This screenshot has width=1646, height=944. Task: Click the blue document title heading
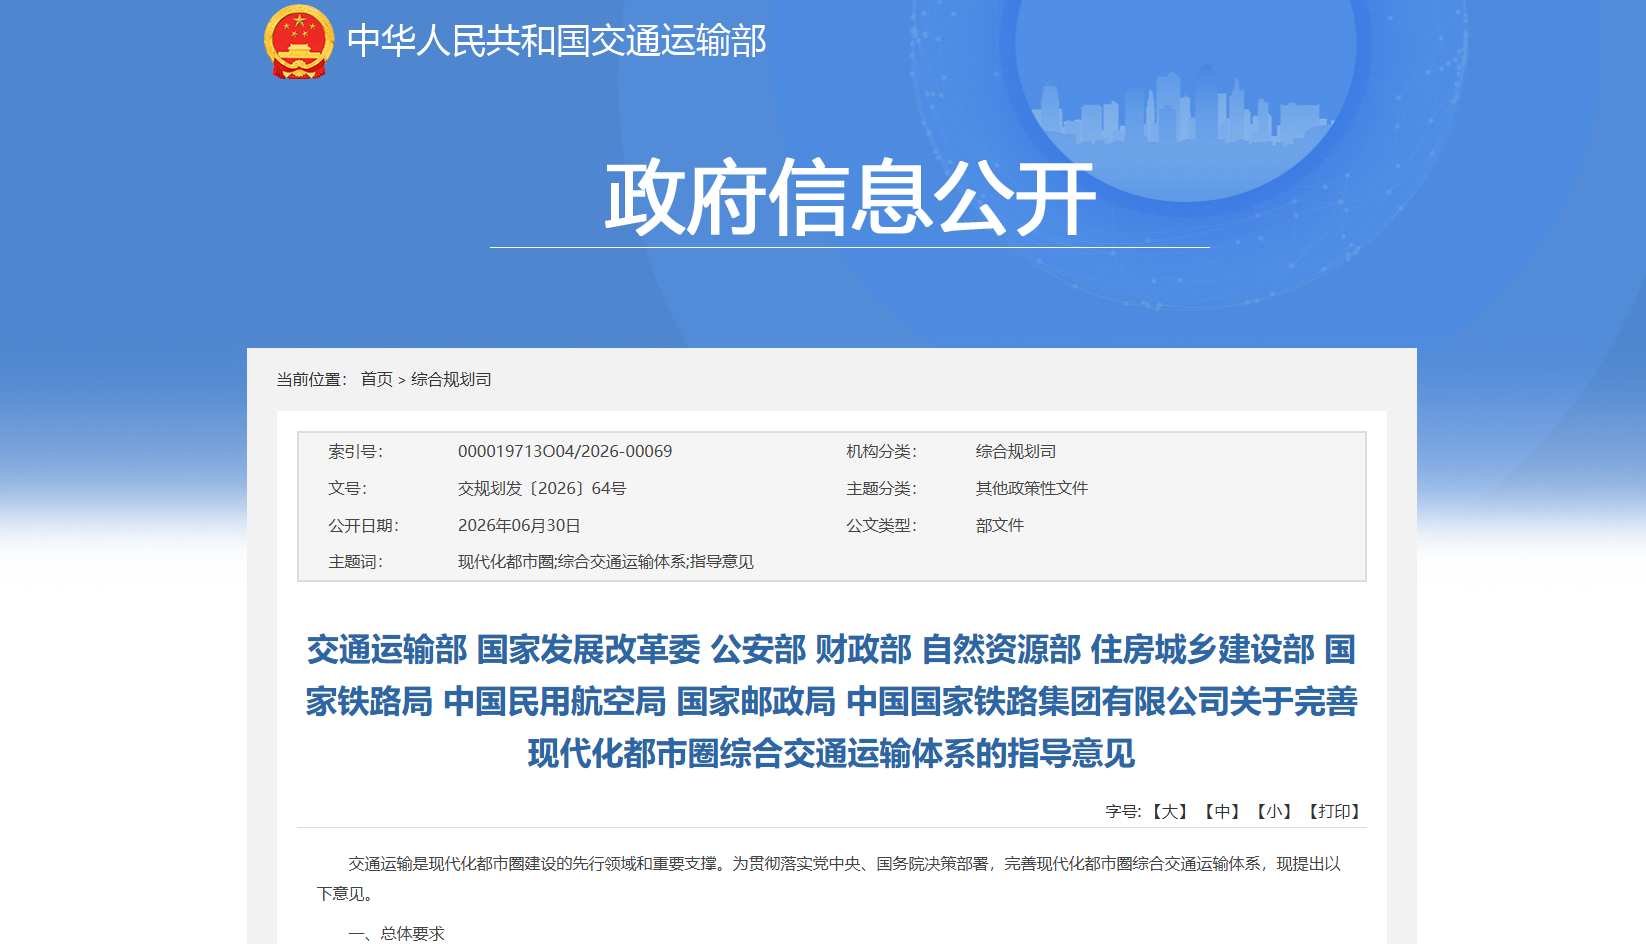pos(831,701)
